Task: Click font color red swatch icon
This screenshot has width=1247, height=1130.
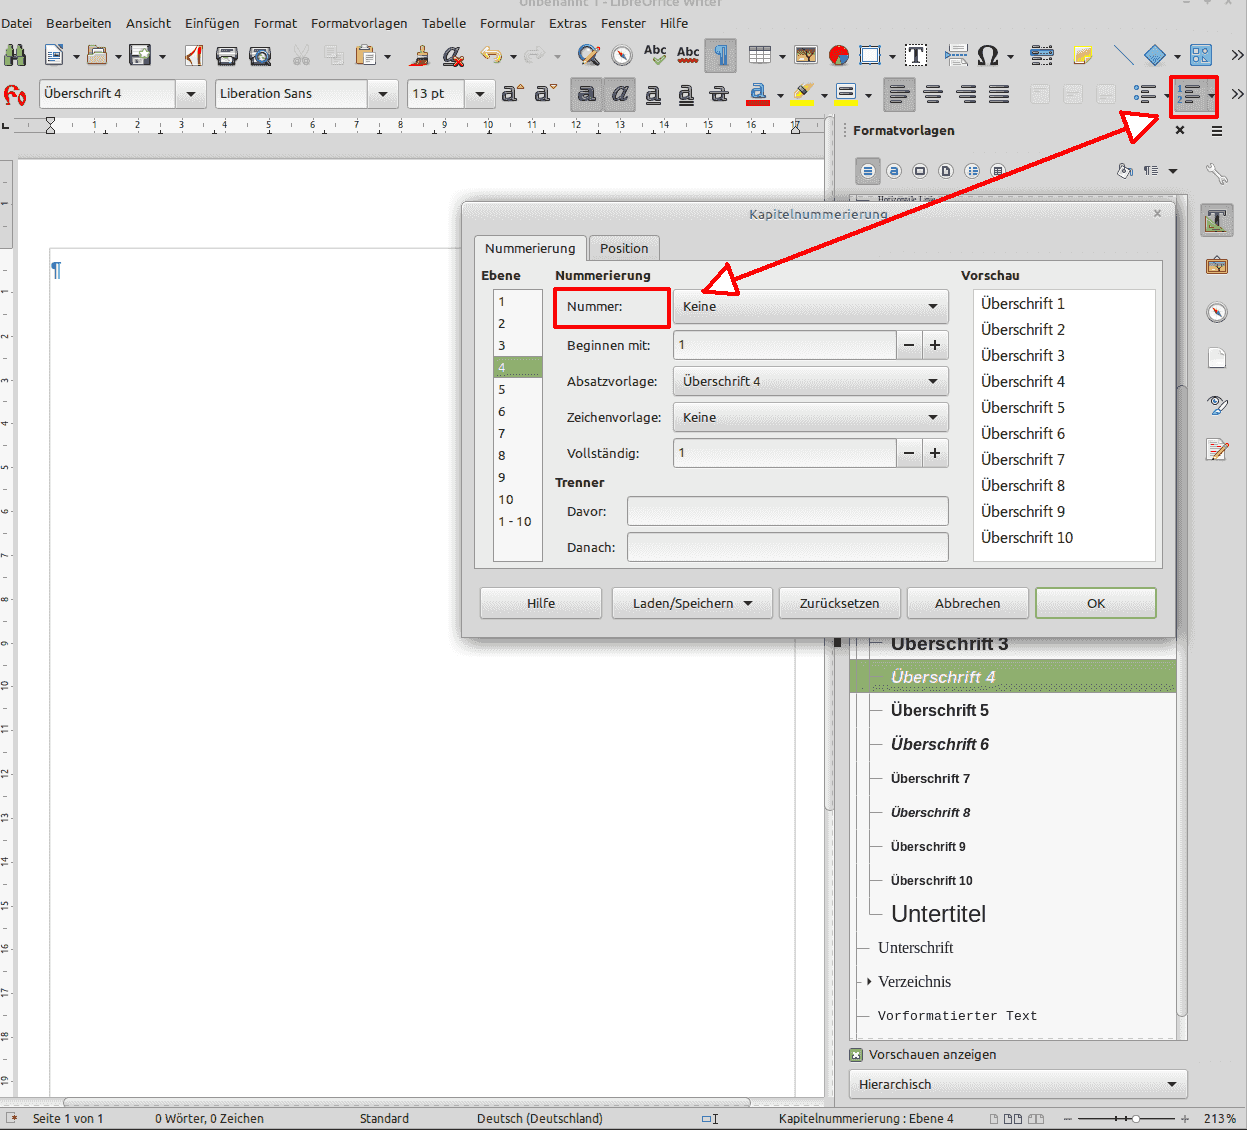Action: coord(758,94)
